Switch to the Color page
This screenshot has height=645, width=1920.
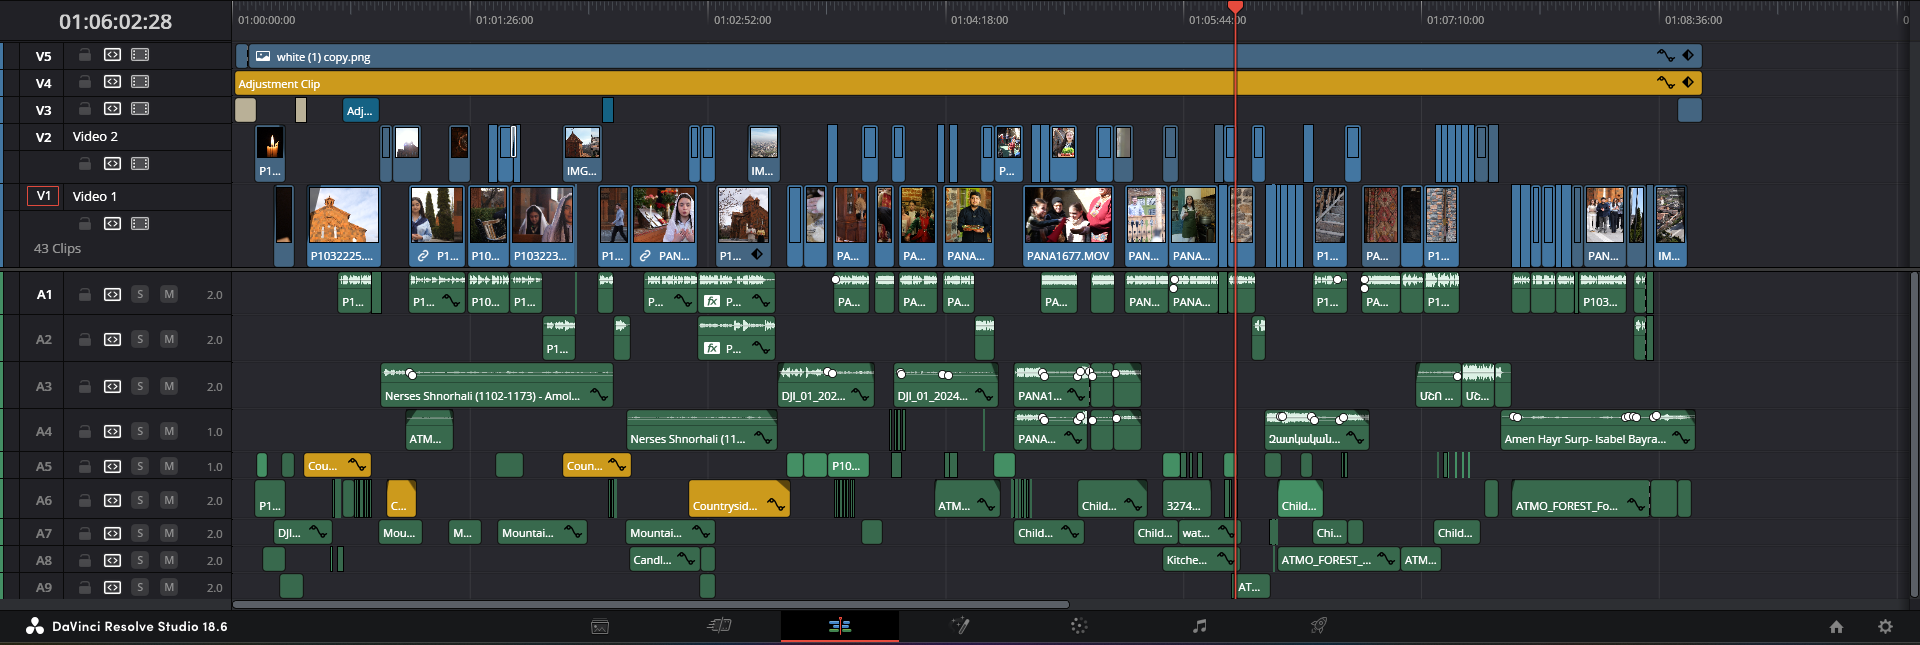tap(1078, 626)
